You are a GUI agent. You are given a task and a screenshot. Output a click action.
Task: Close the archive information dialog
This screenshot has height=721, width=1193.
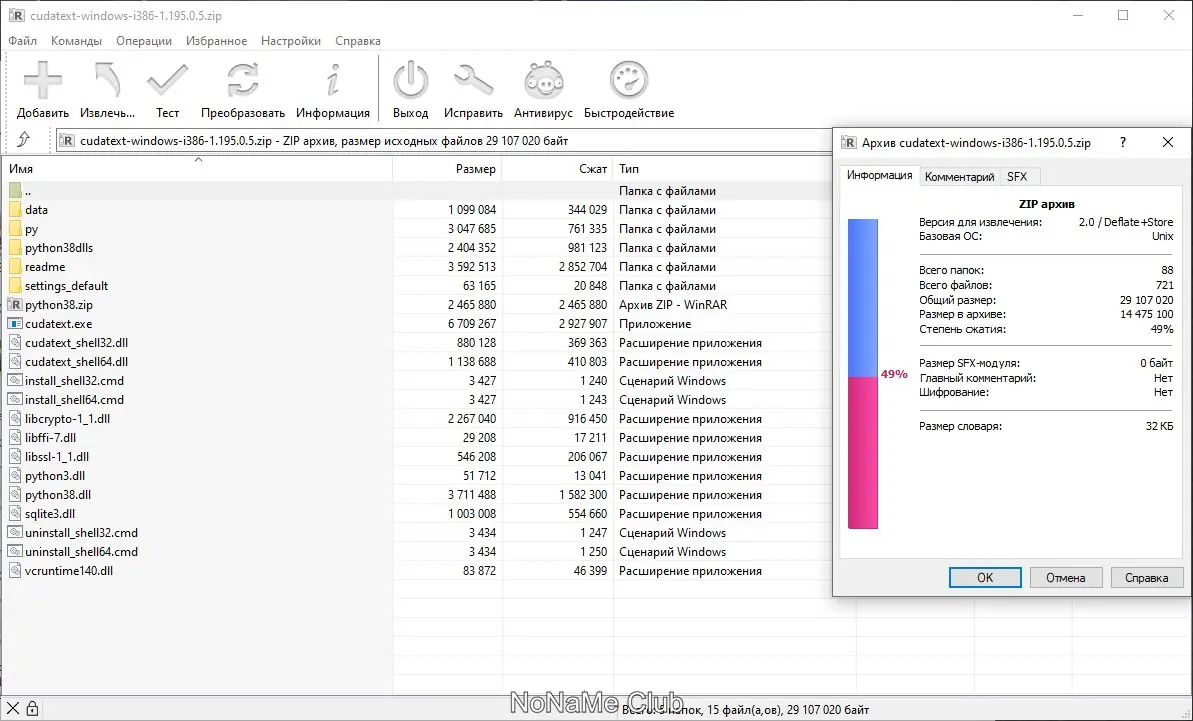click(x=1168, y=142)
